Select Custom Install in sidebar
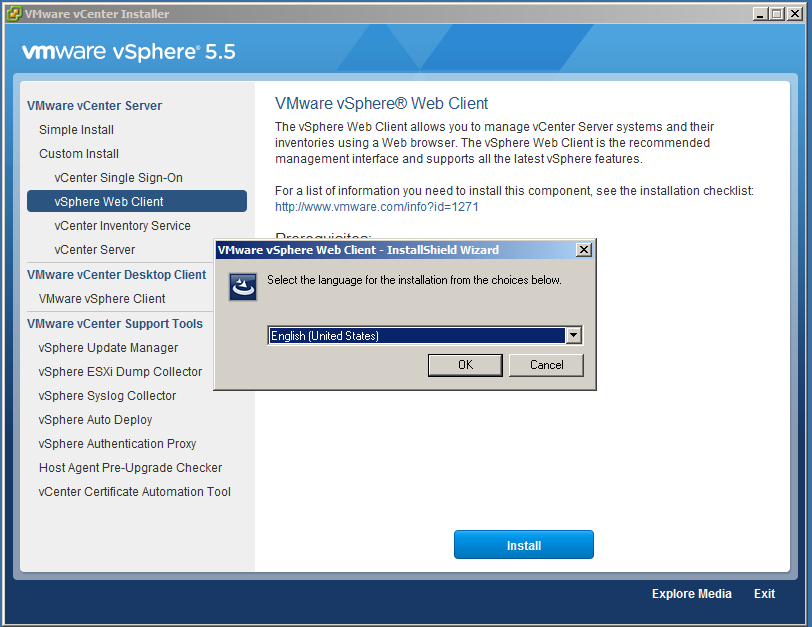Image resolution: width=812 pixels, height=627 pixels. 79,154
